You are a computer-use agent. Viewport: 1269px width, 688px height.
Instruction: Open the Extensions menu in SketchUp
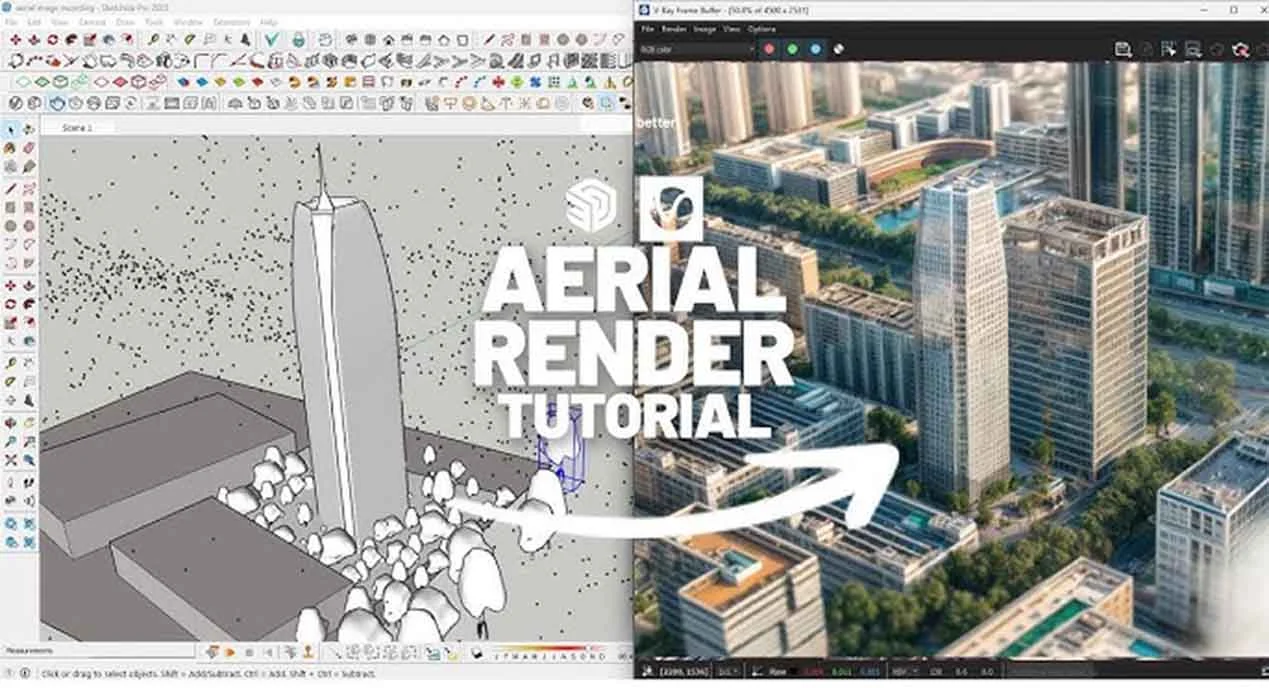point(232,21)
